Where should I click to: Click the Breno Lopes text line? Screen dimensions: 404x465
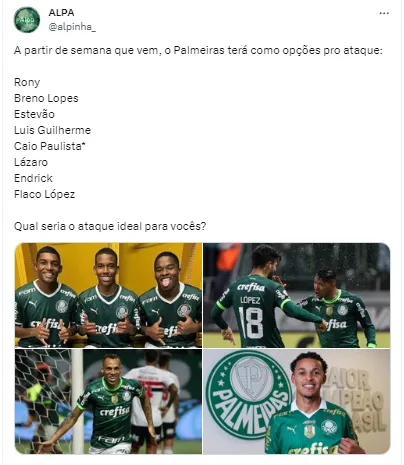click(x=46, y=98)
